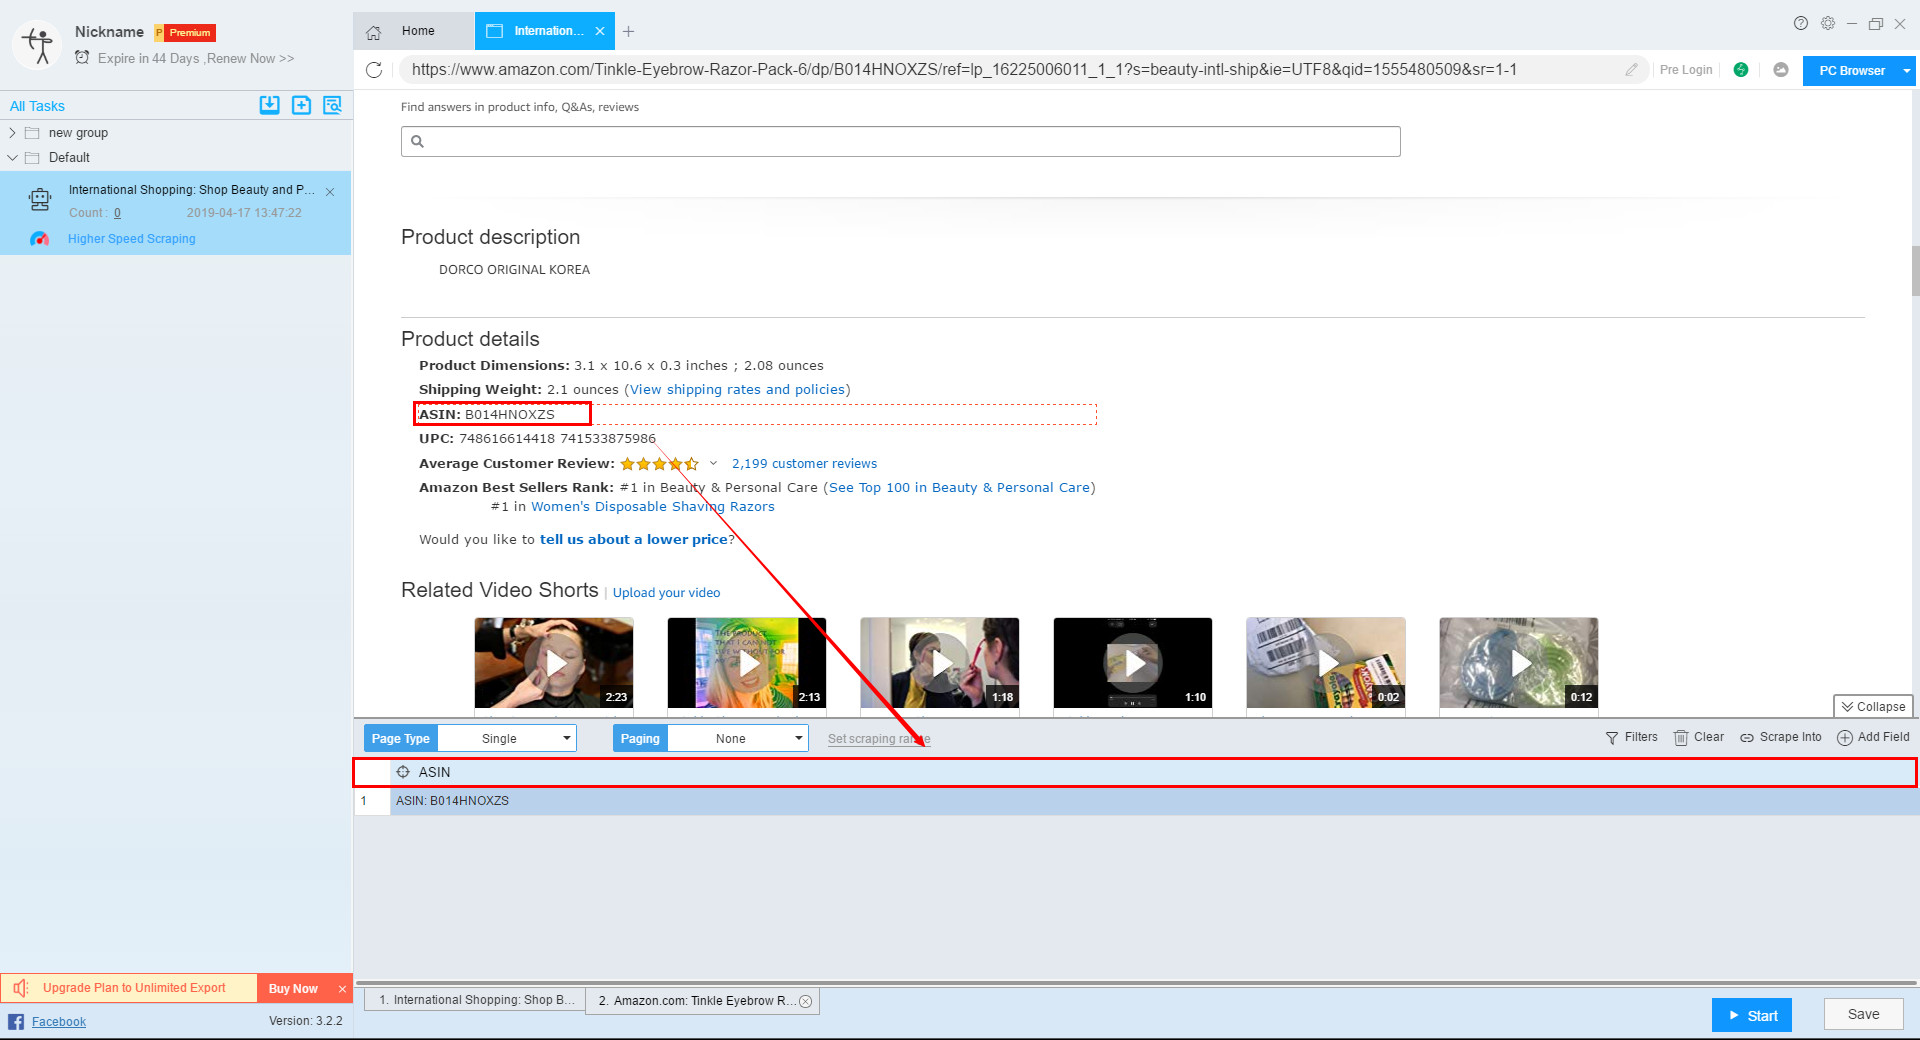Play the 0:02 video thumbnail
The image size is (1920, 1040).
(1325, 662)
